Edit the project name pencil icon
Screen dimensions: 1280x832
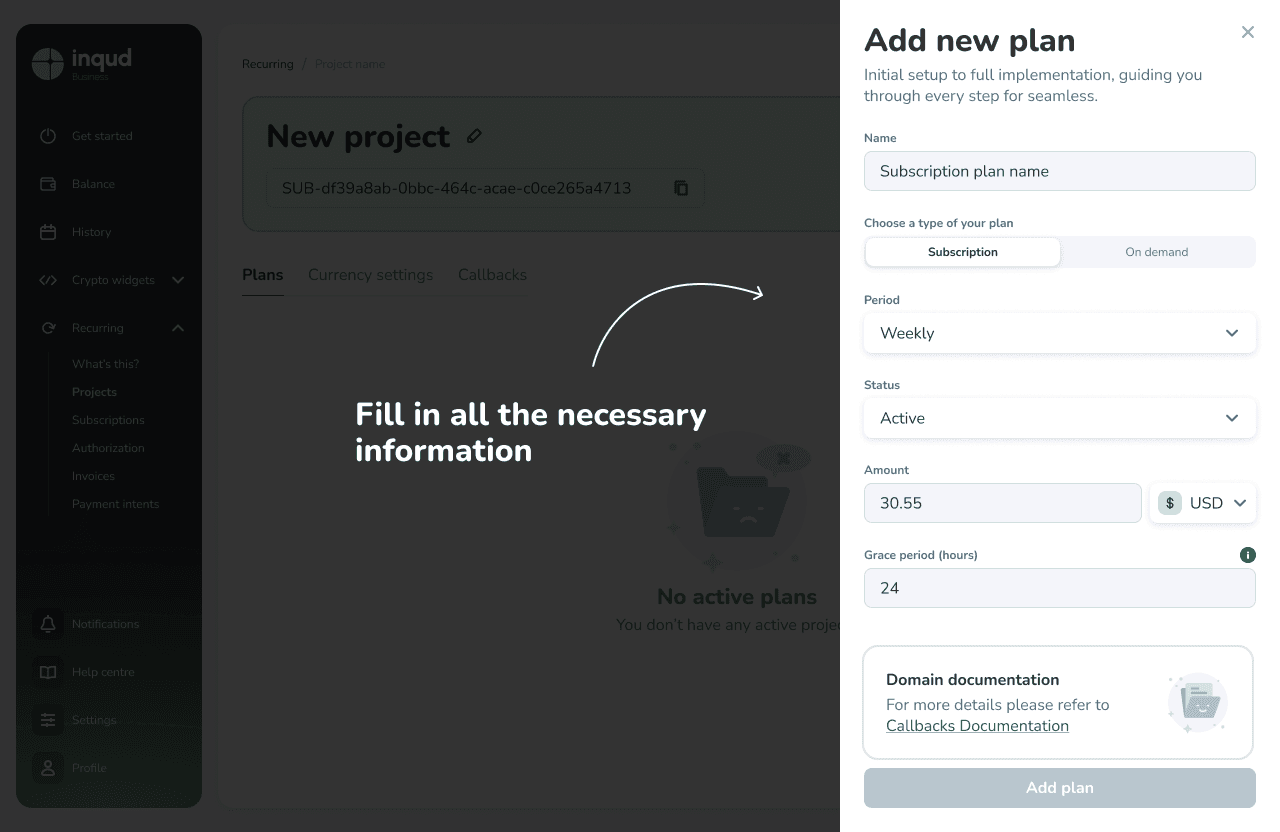pyautogui.click(x=474, y=136)
